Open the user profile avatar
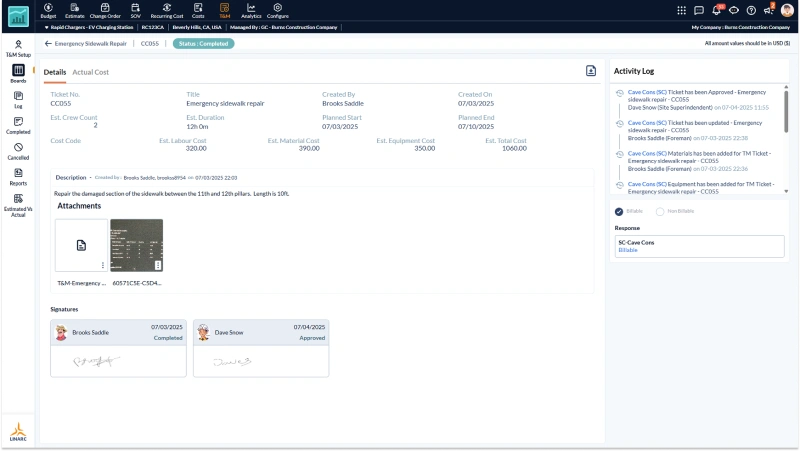 click(x=787, y=10)
